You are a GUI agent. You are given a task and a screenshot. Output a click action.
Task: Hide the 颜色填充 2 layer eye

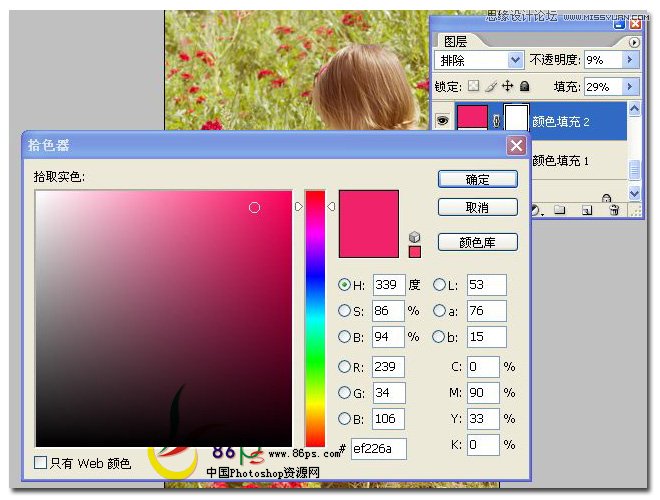pos(442,121)
